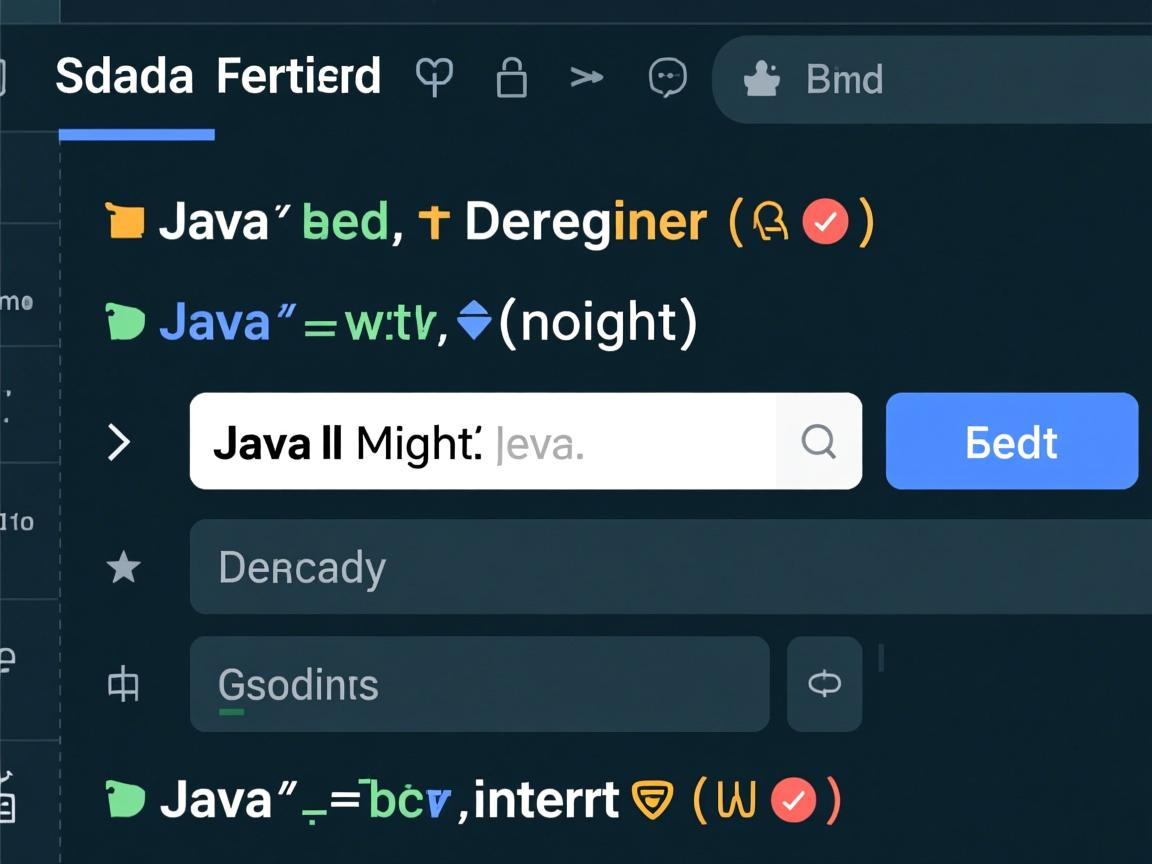This screenshot has height=864, width=1152.
Task: Select the Fertierd menu item
Action: (300, 76)
